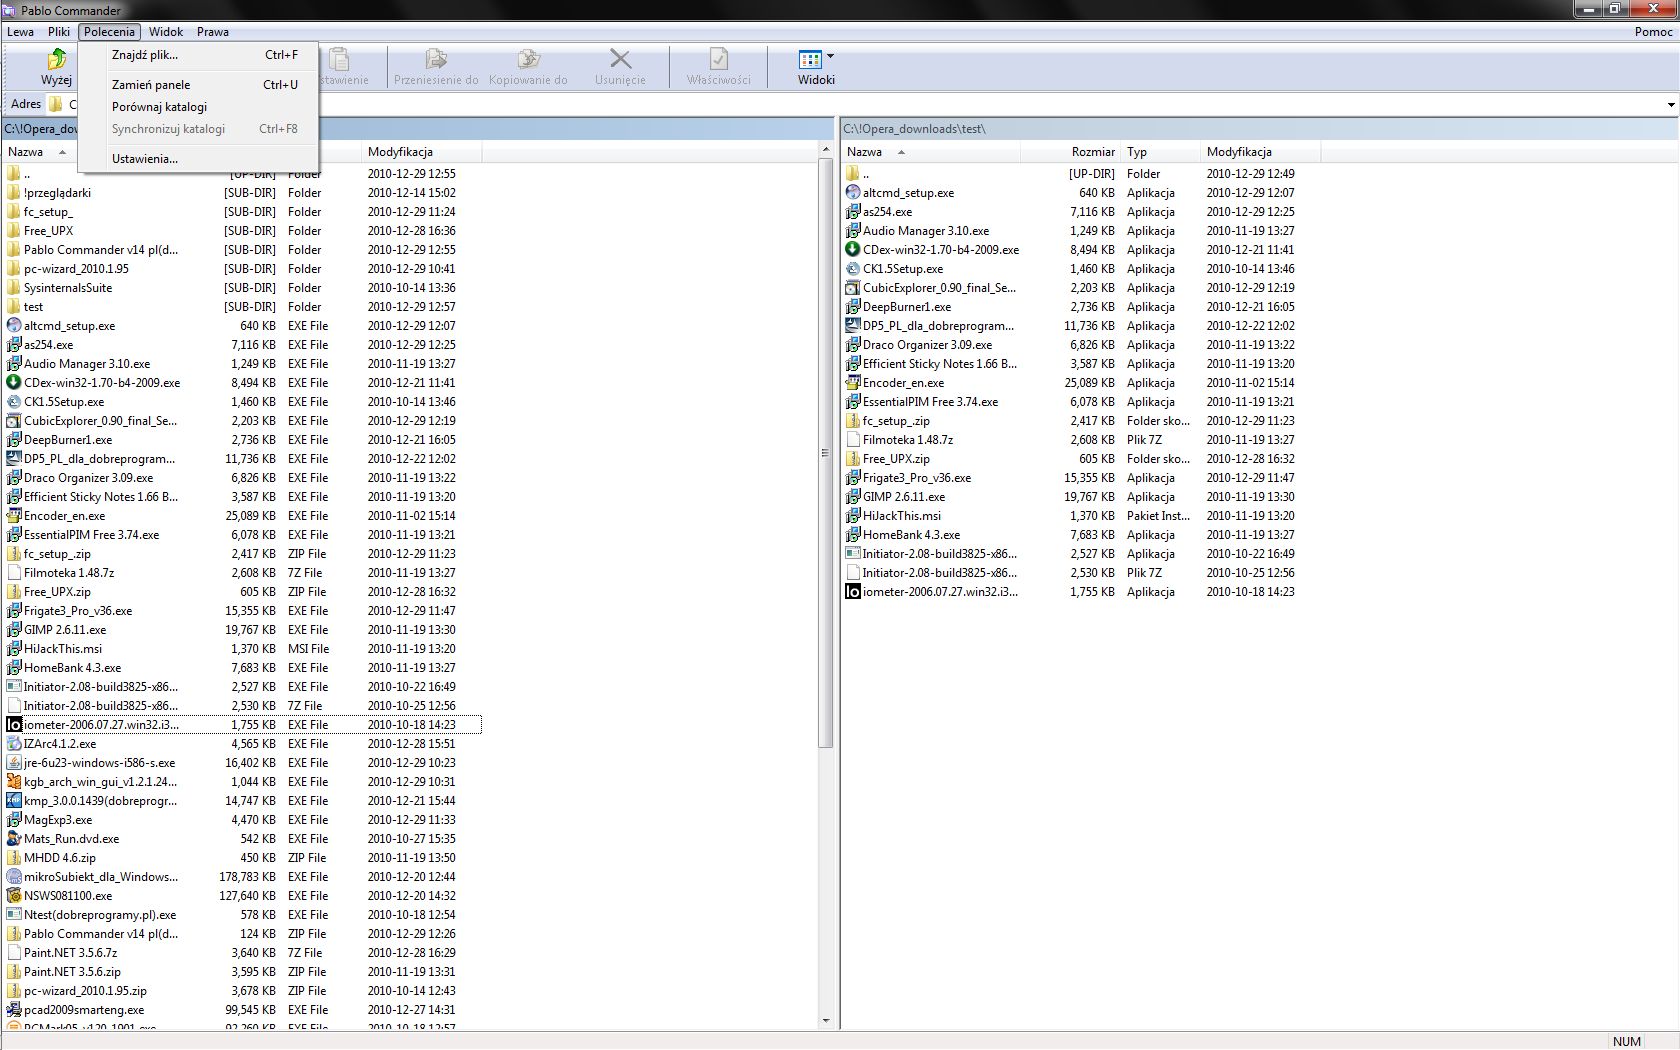Open the Widok menu
The image size is (1680, 1050).
pyautogui.click(x=166, y=32)
